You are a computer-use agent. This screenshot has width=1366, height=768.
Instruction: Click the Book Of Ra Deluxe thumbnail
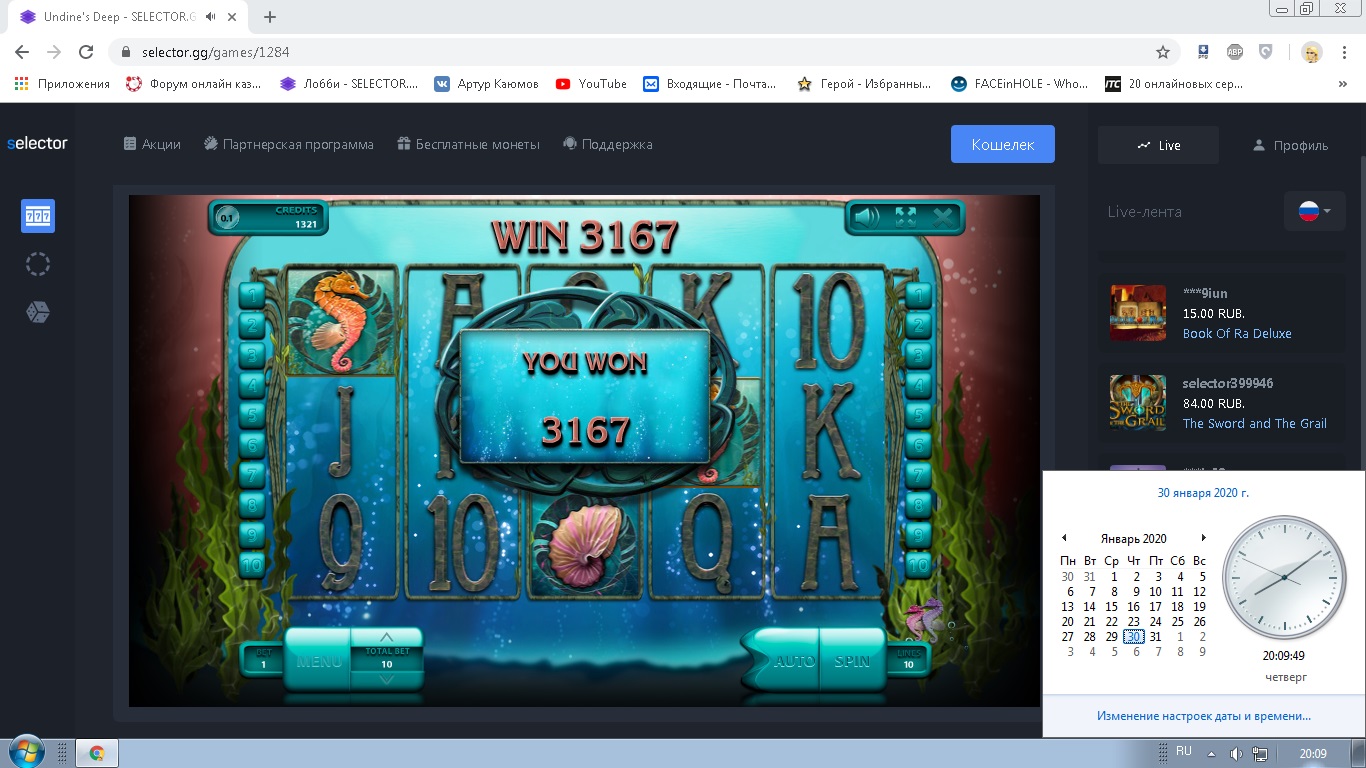click(1138, 313)
